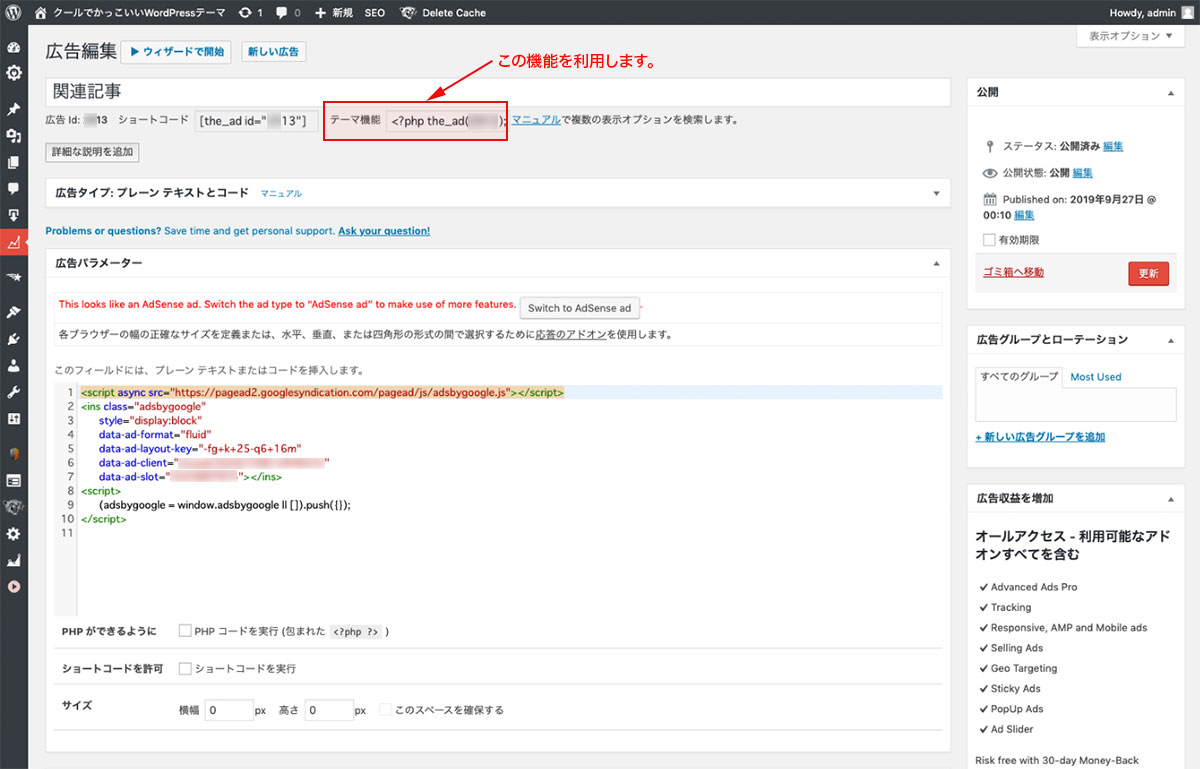The width and height of the screenshot is (1200, 769).
Task: Enable the 有効期限 expiry checkbox
Action: point(989,240)
